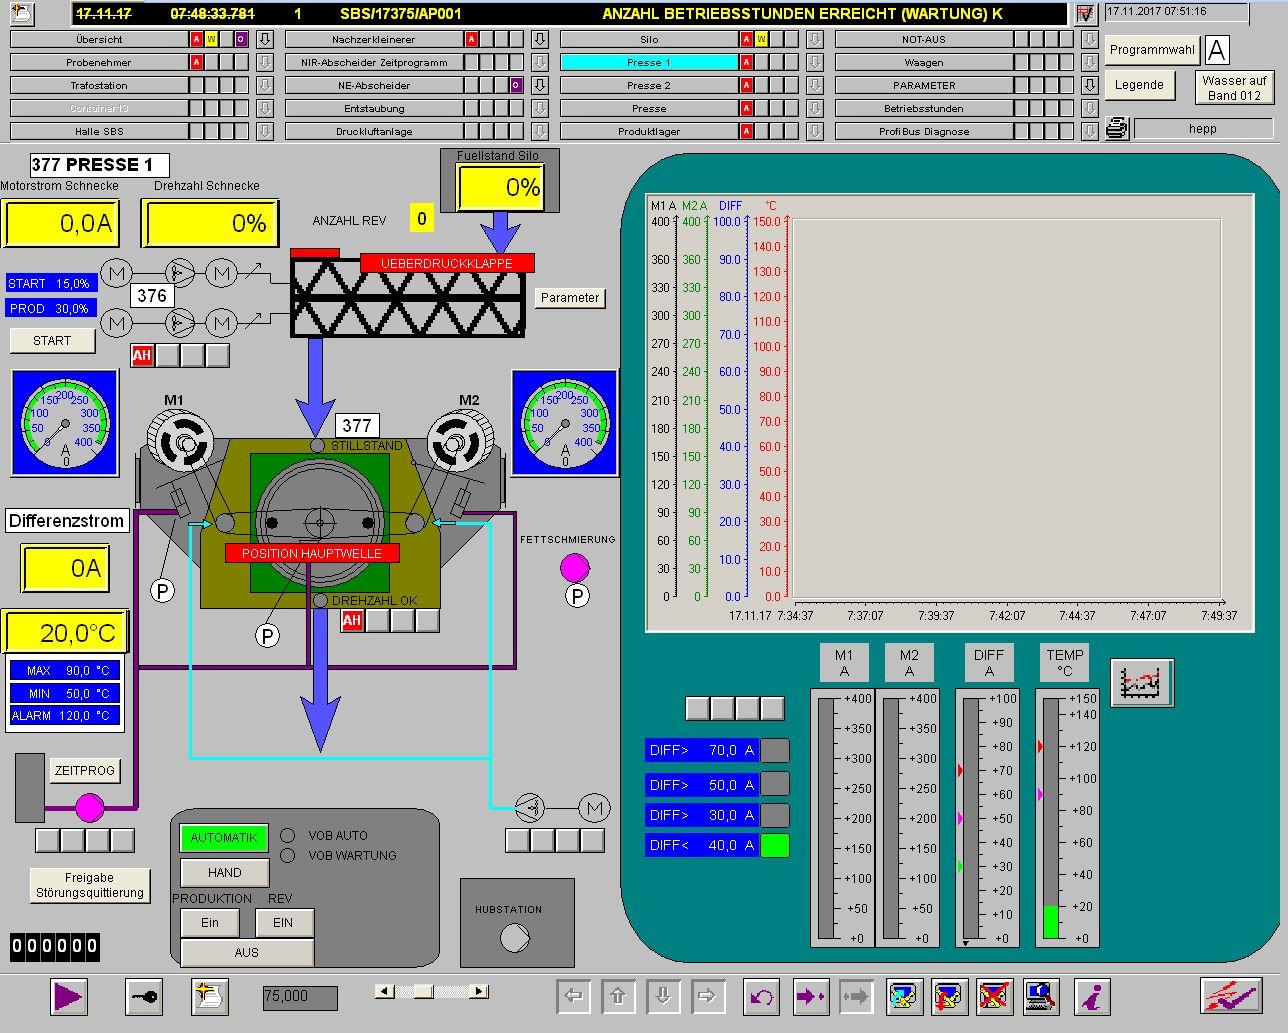This screenshot has width=1288, height=1033.
Task: Select the VOB WARTUNG radio button
Action: (288, 855)
